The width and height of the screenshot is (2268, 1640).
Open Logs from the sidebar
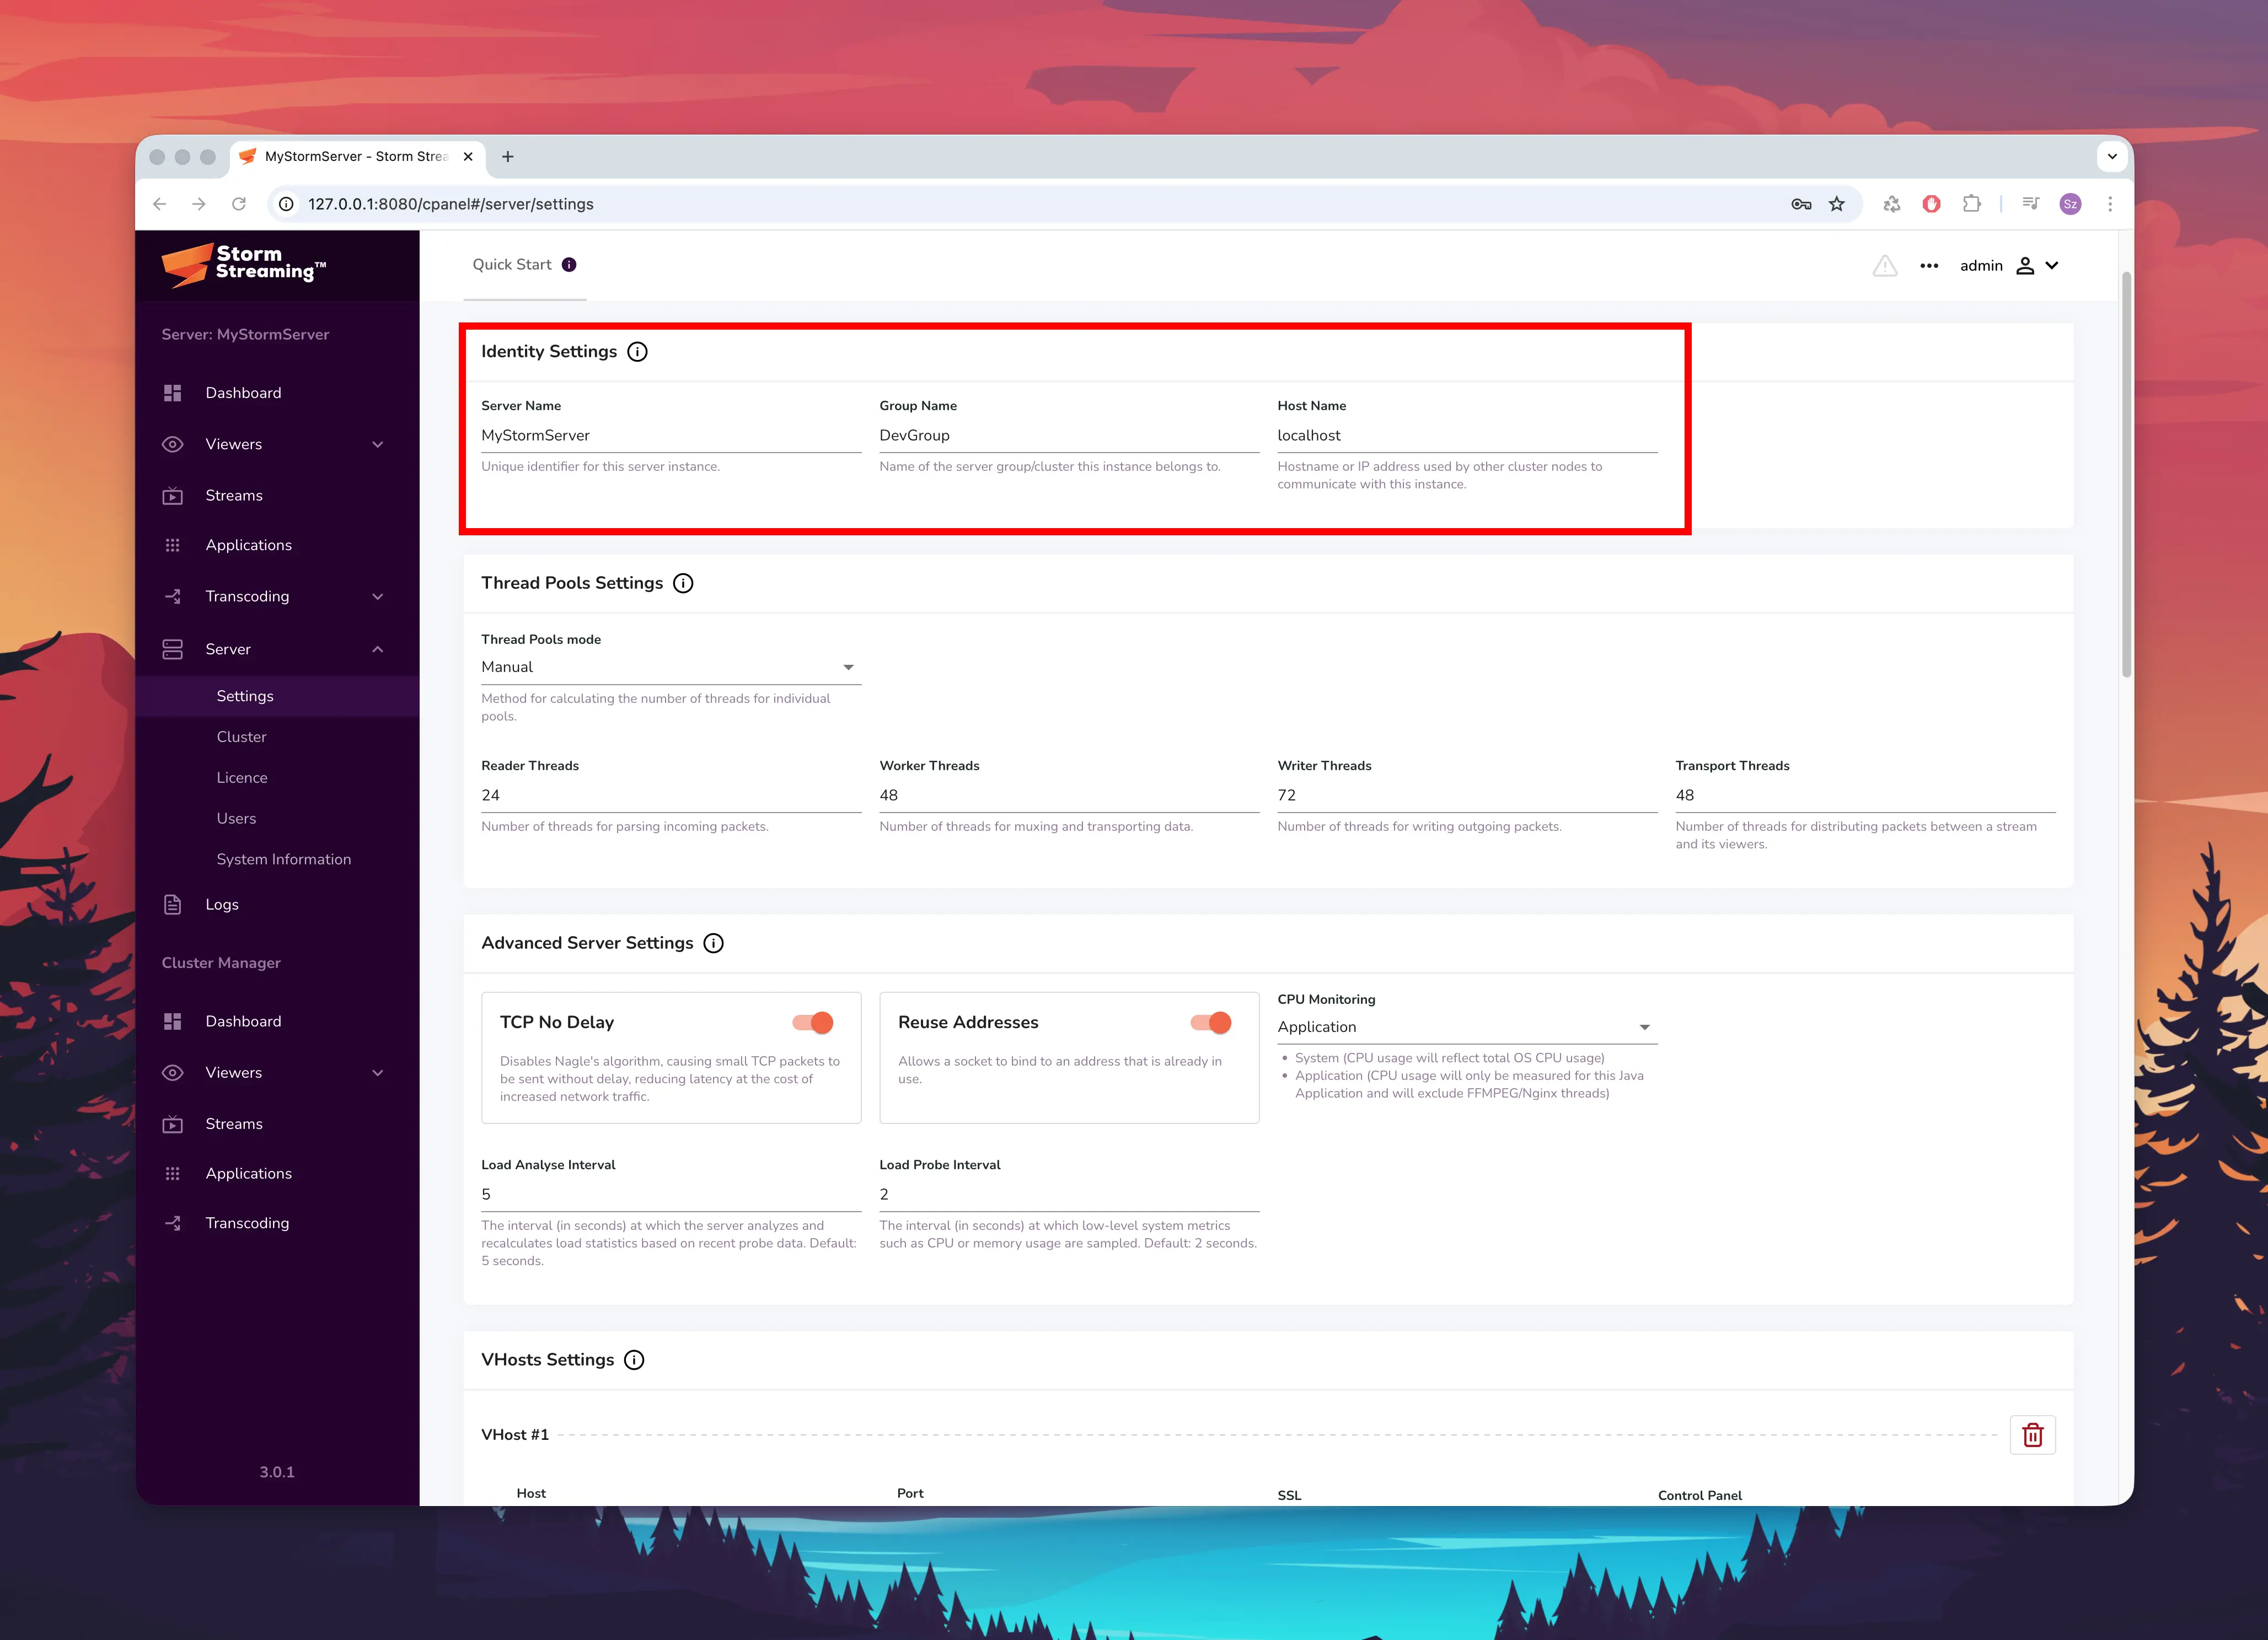222,904
